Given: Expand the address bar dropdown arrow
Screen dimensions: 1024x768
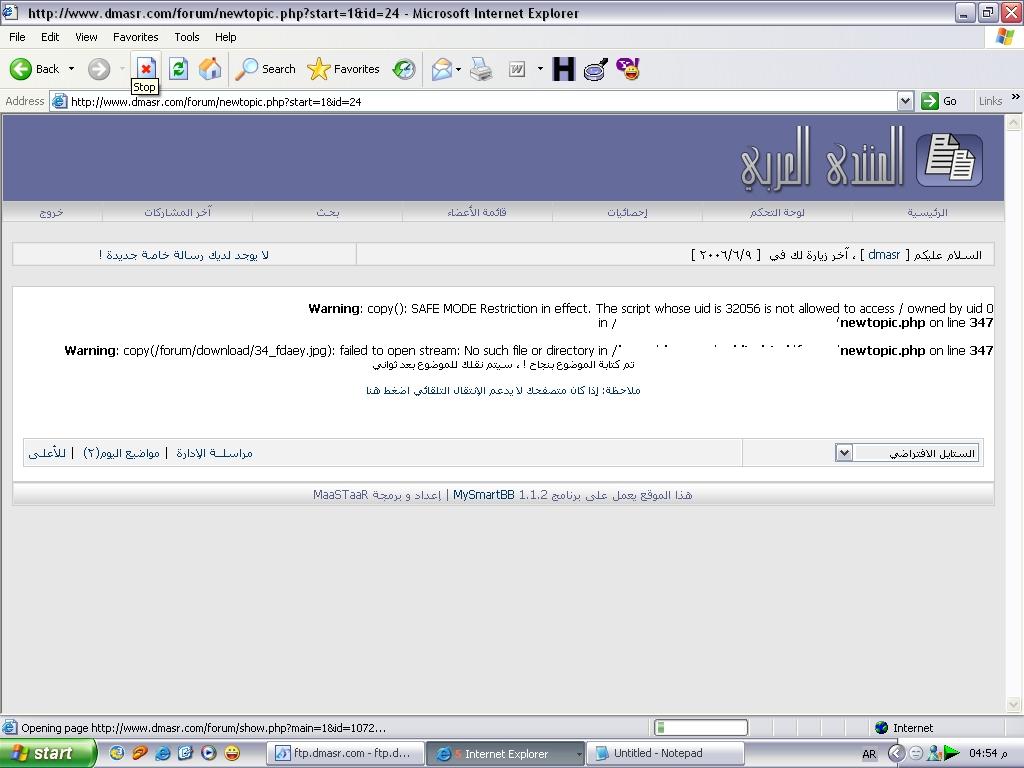Looking at the screenshot, I should [905, 101].
